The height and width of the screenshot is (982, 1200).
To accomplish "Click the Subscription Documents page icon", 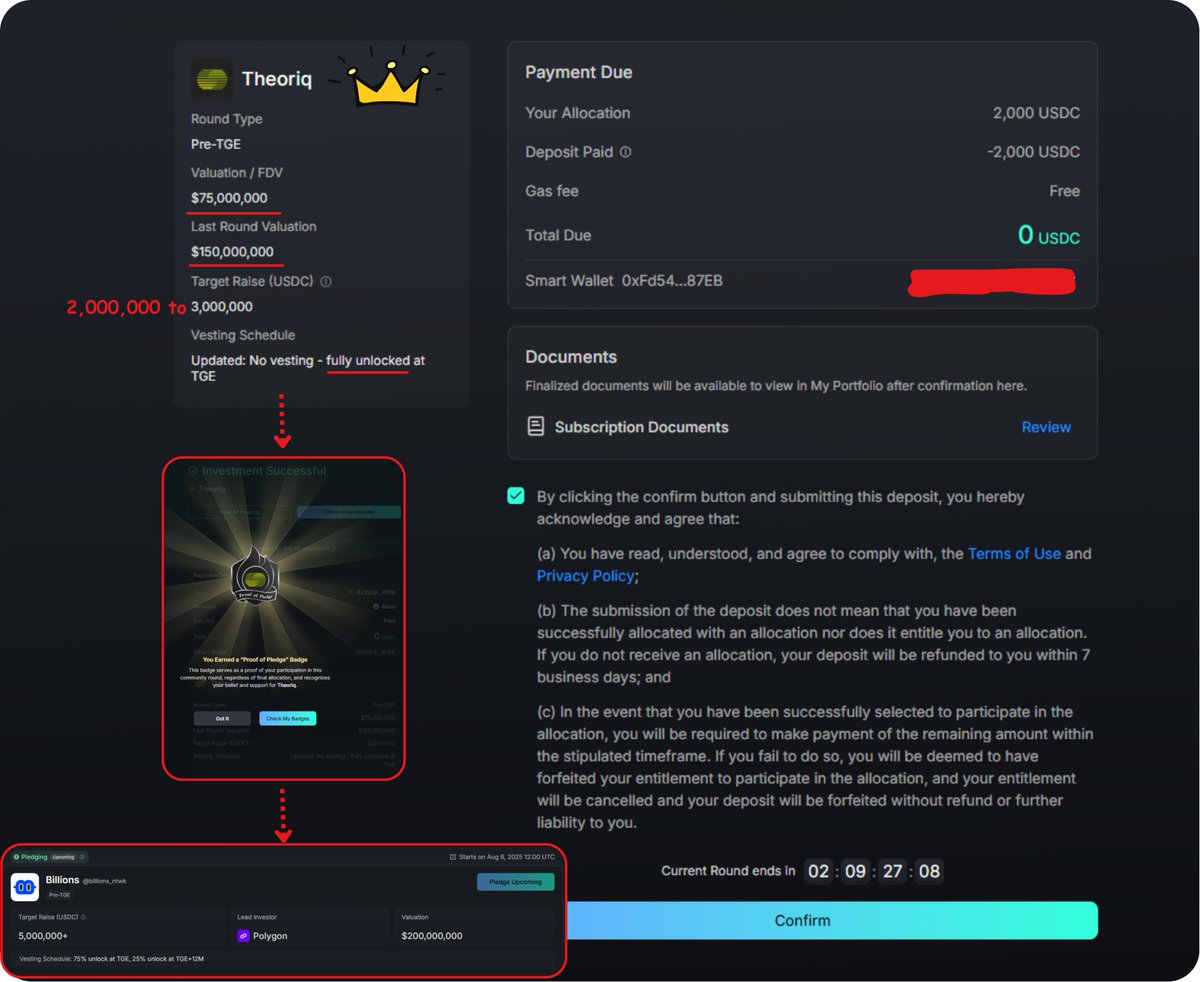I will click(x=536, y=427).
